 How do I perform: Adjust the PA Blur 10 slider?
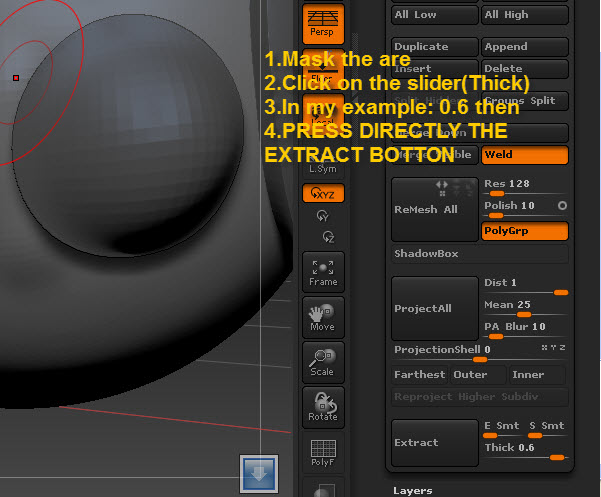coord(525,331)
